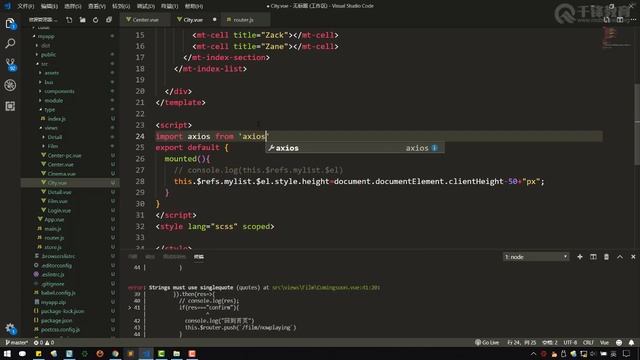Open App.vue in explorer
The width and height of the screenshot is (640, 360).
(x=53, y=220)
